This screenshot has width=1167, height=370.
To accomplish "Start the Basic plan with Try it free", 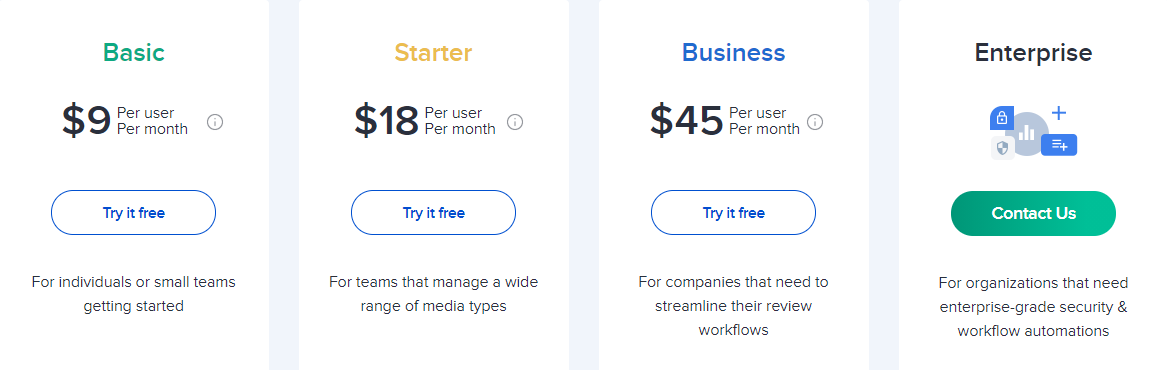I will [133, 213].
